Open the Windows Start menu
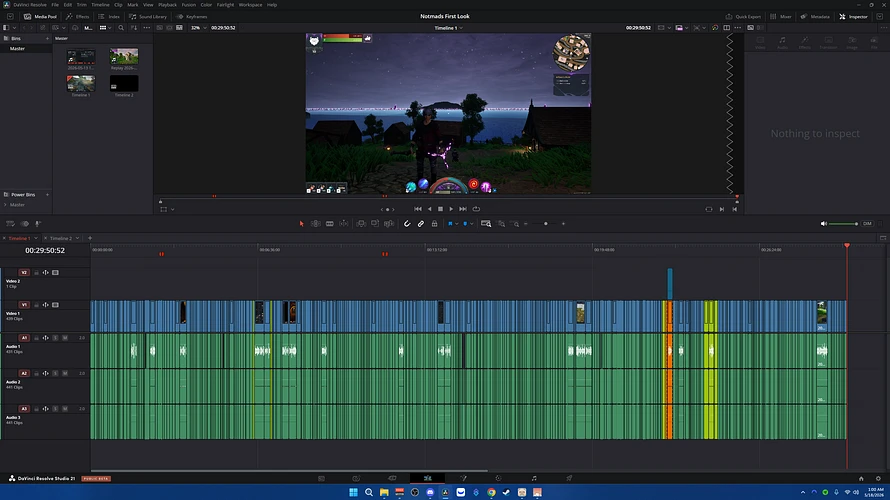Screen dimensions: 890x500 (x=353, y=492)
